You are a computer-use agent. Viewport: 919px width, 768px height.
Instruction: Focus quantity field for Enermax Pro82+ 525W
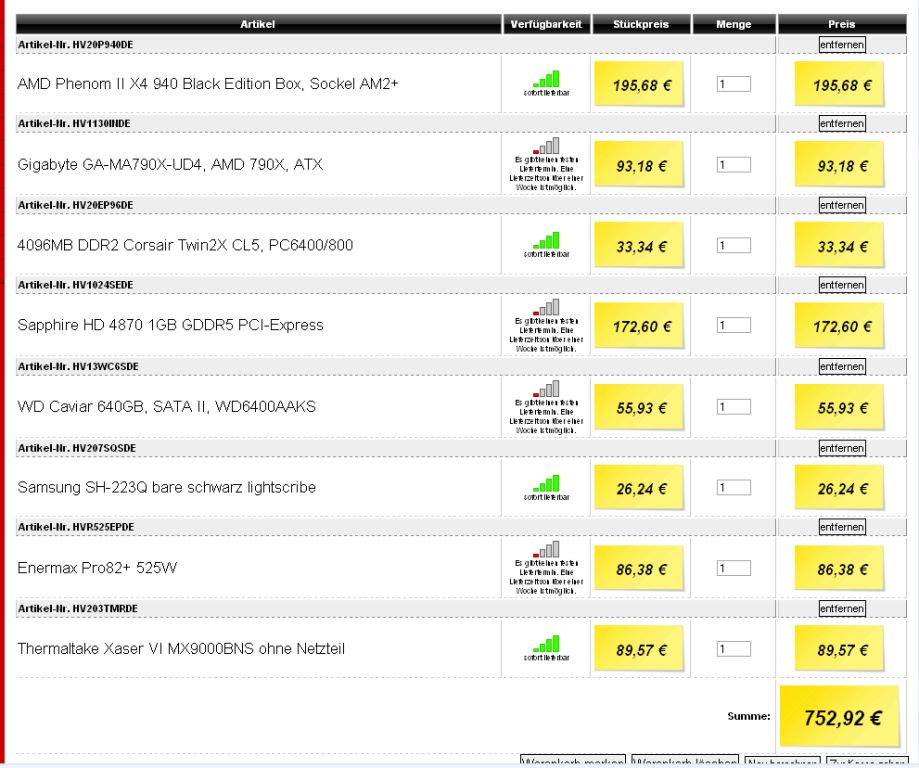point(734,567)
